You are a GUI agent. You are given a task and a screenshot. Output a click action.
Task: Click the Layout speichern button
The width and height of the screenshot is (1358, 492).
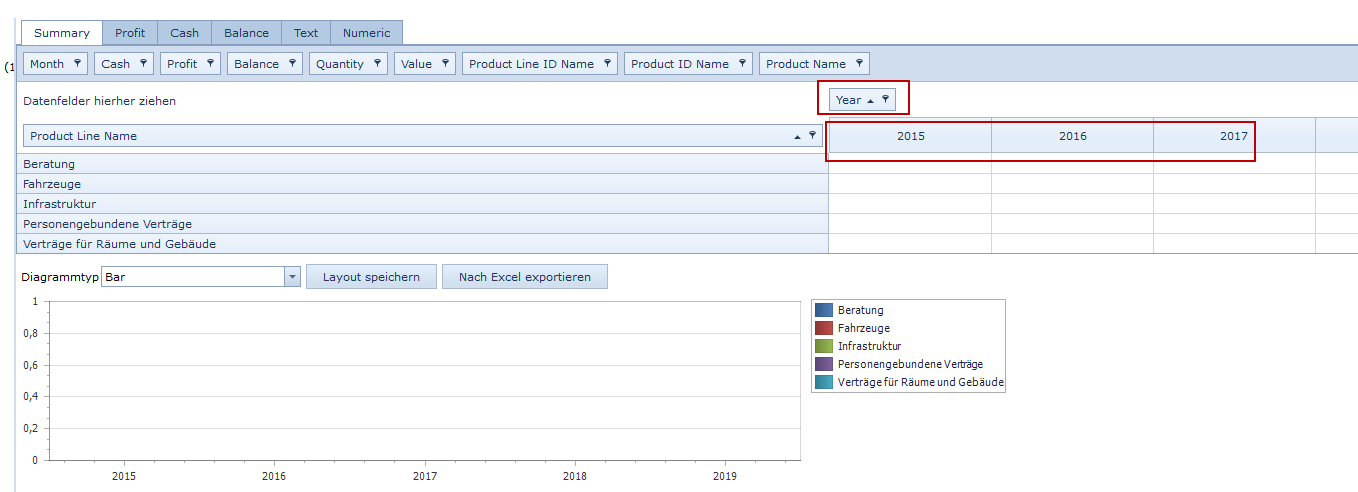pos(371,277)
